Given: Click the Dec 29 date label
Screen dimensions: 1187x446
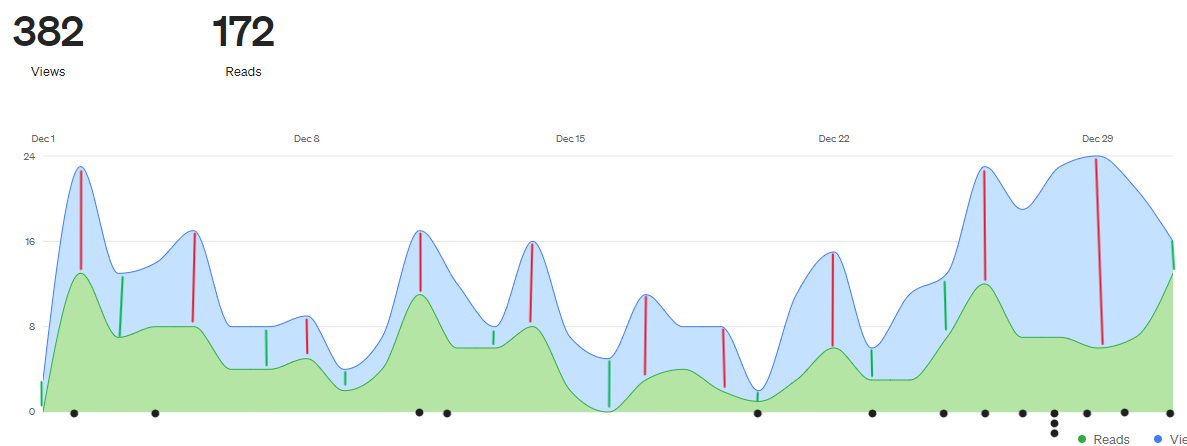Looking at the screenshot, I should click(x=1097, y=139).
